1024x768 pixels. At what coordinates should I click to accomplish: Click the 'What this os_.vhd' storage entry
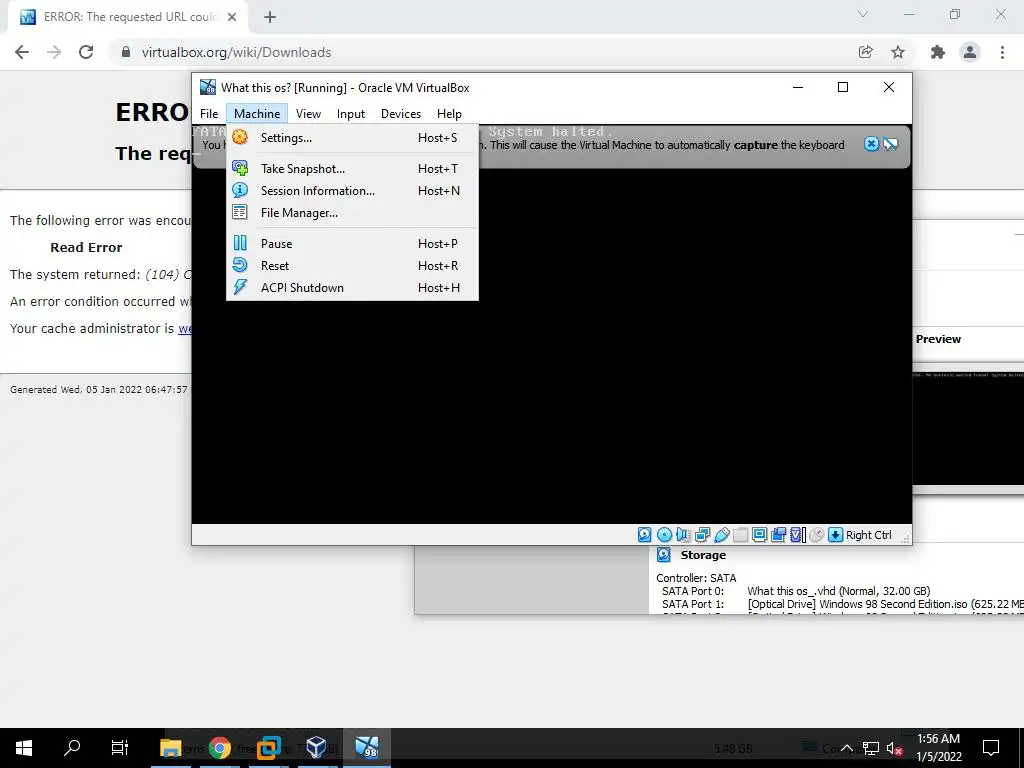point(839,590)
